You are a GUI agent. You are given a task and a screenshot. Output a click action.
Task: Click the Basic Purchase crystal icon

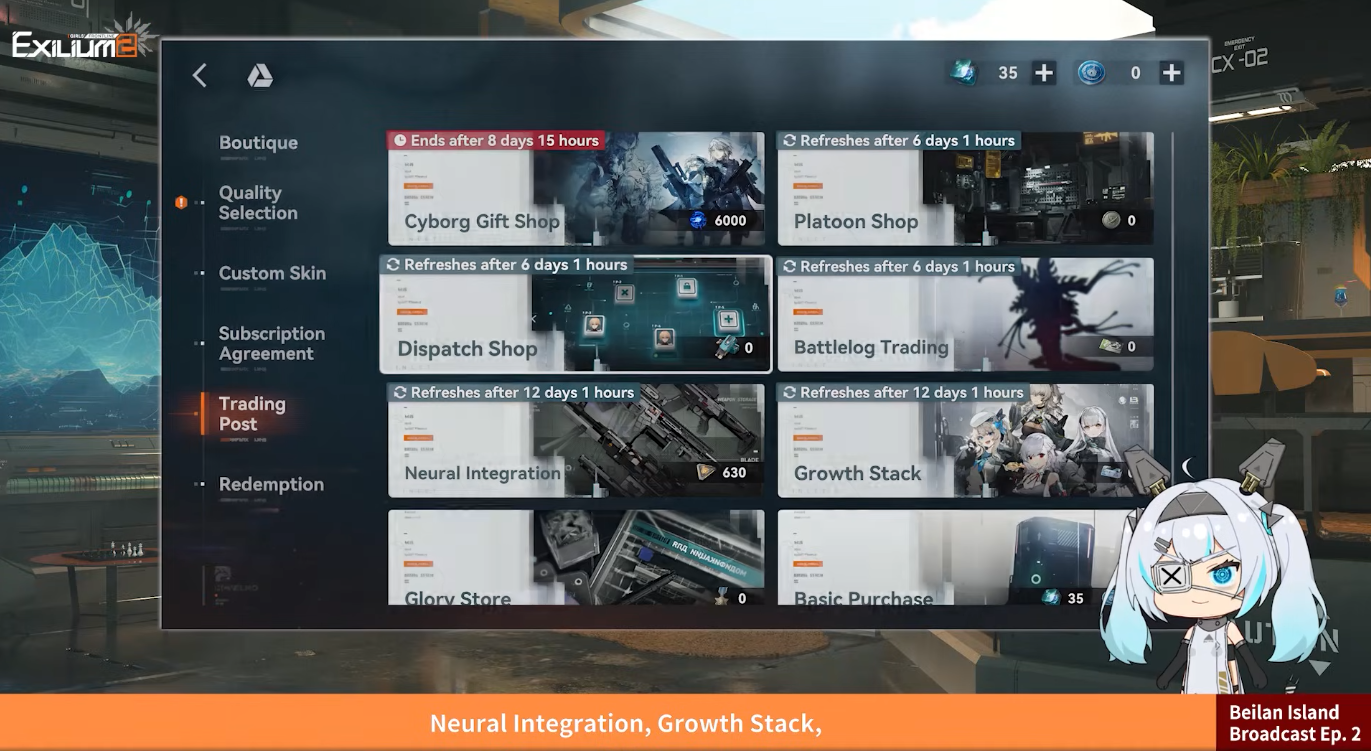click(x=1051, y=598)
